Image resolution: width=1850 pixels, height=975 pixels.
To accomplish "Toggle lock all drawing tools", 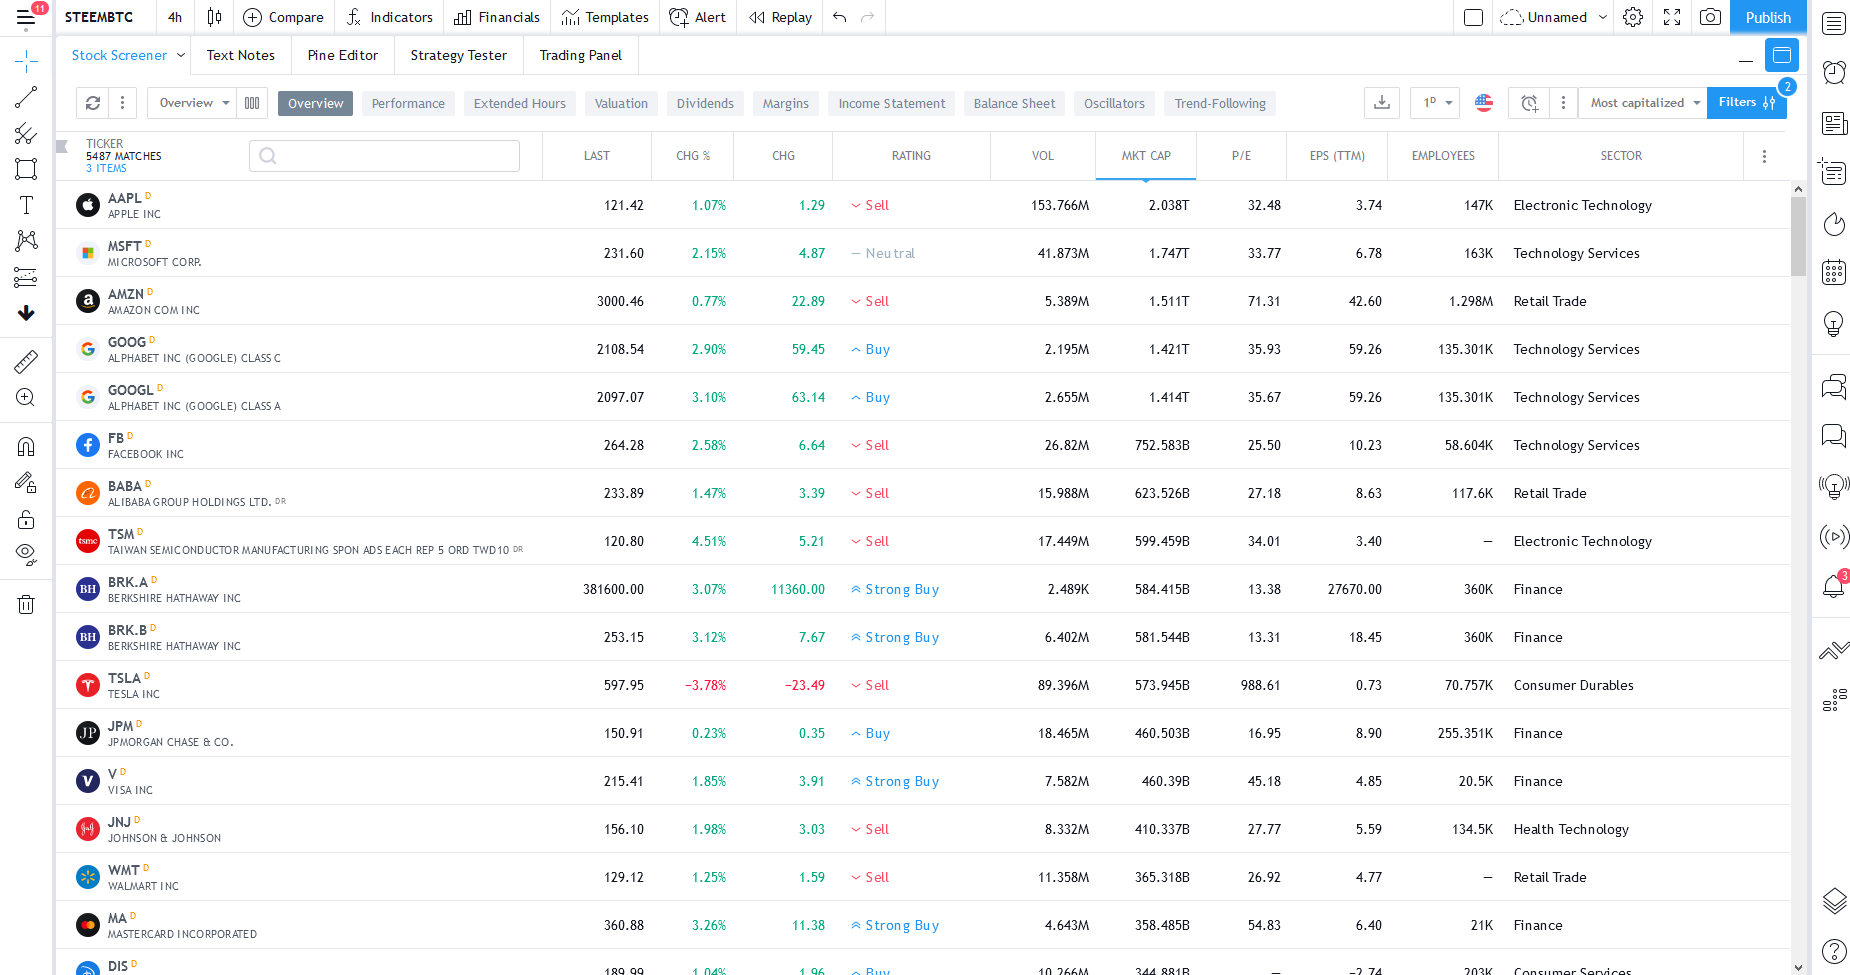I will 26,519.
